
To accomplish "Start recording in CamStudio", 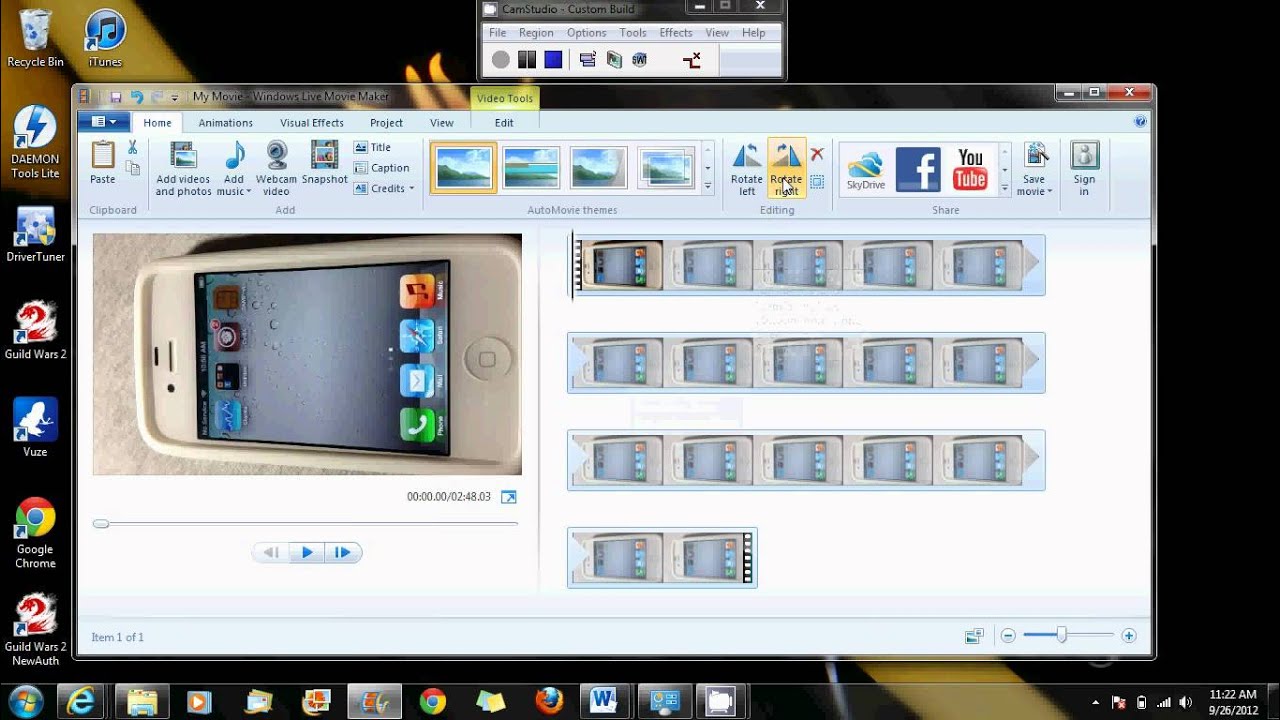I will pyautogui.click(x=501, y=60).
